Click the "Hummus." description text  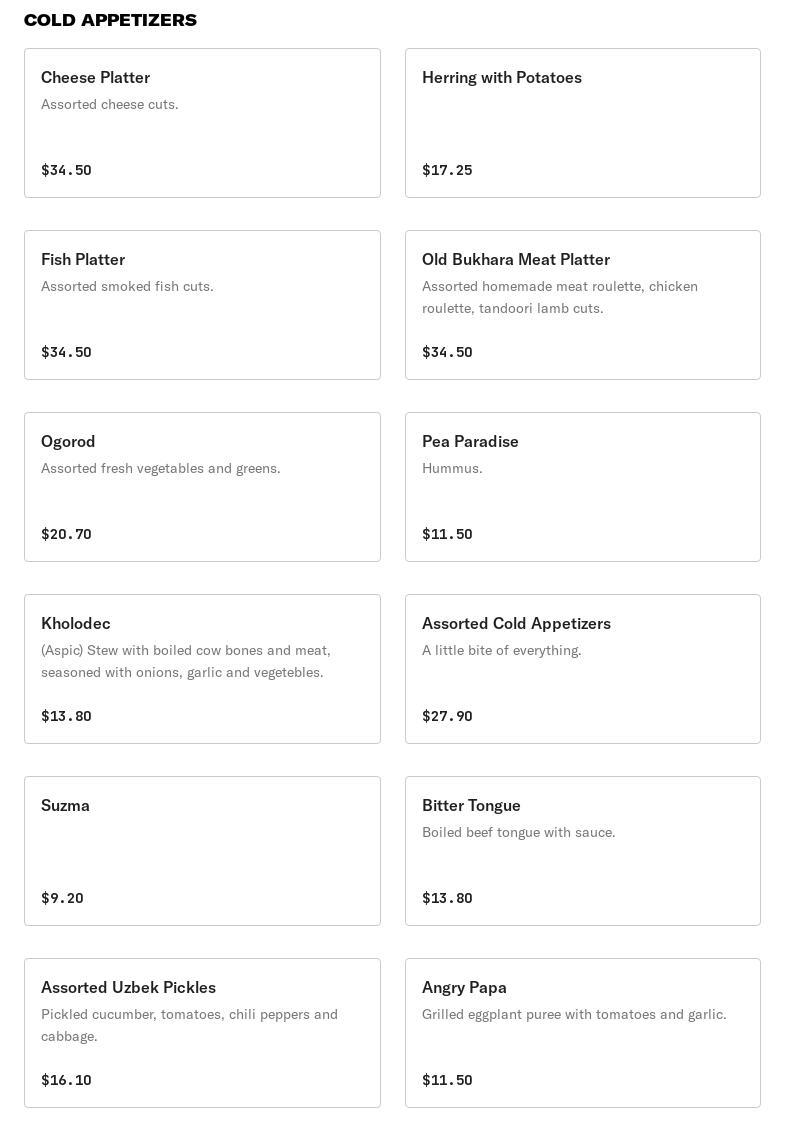point(452,468)
